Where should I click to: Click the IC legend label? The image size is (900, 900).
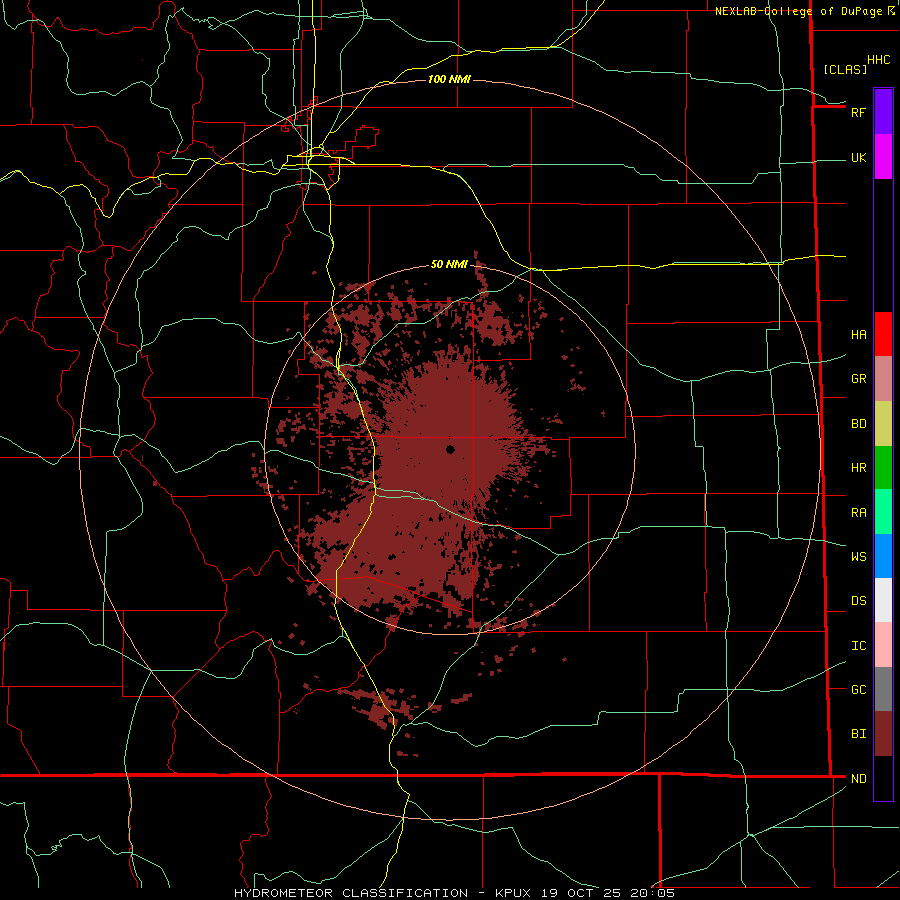[x=858, y=645]
